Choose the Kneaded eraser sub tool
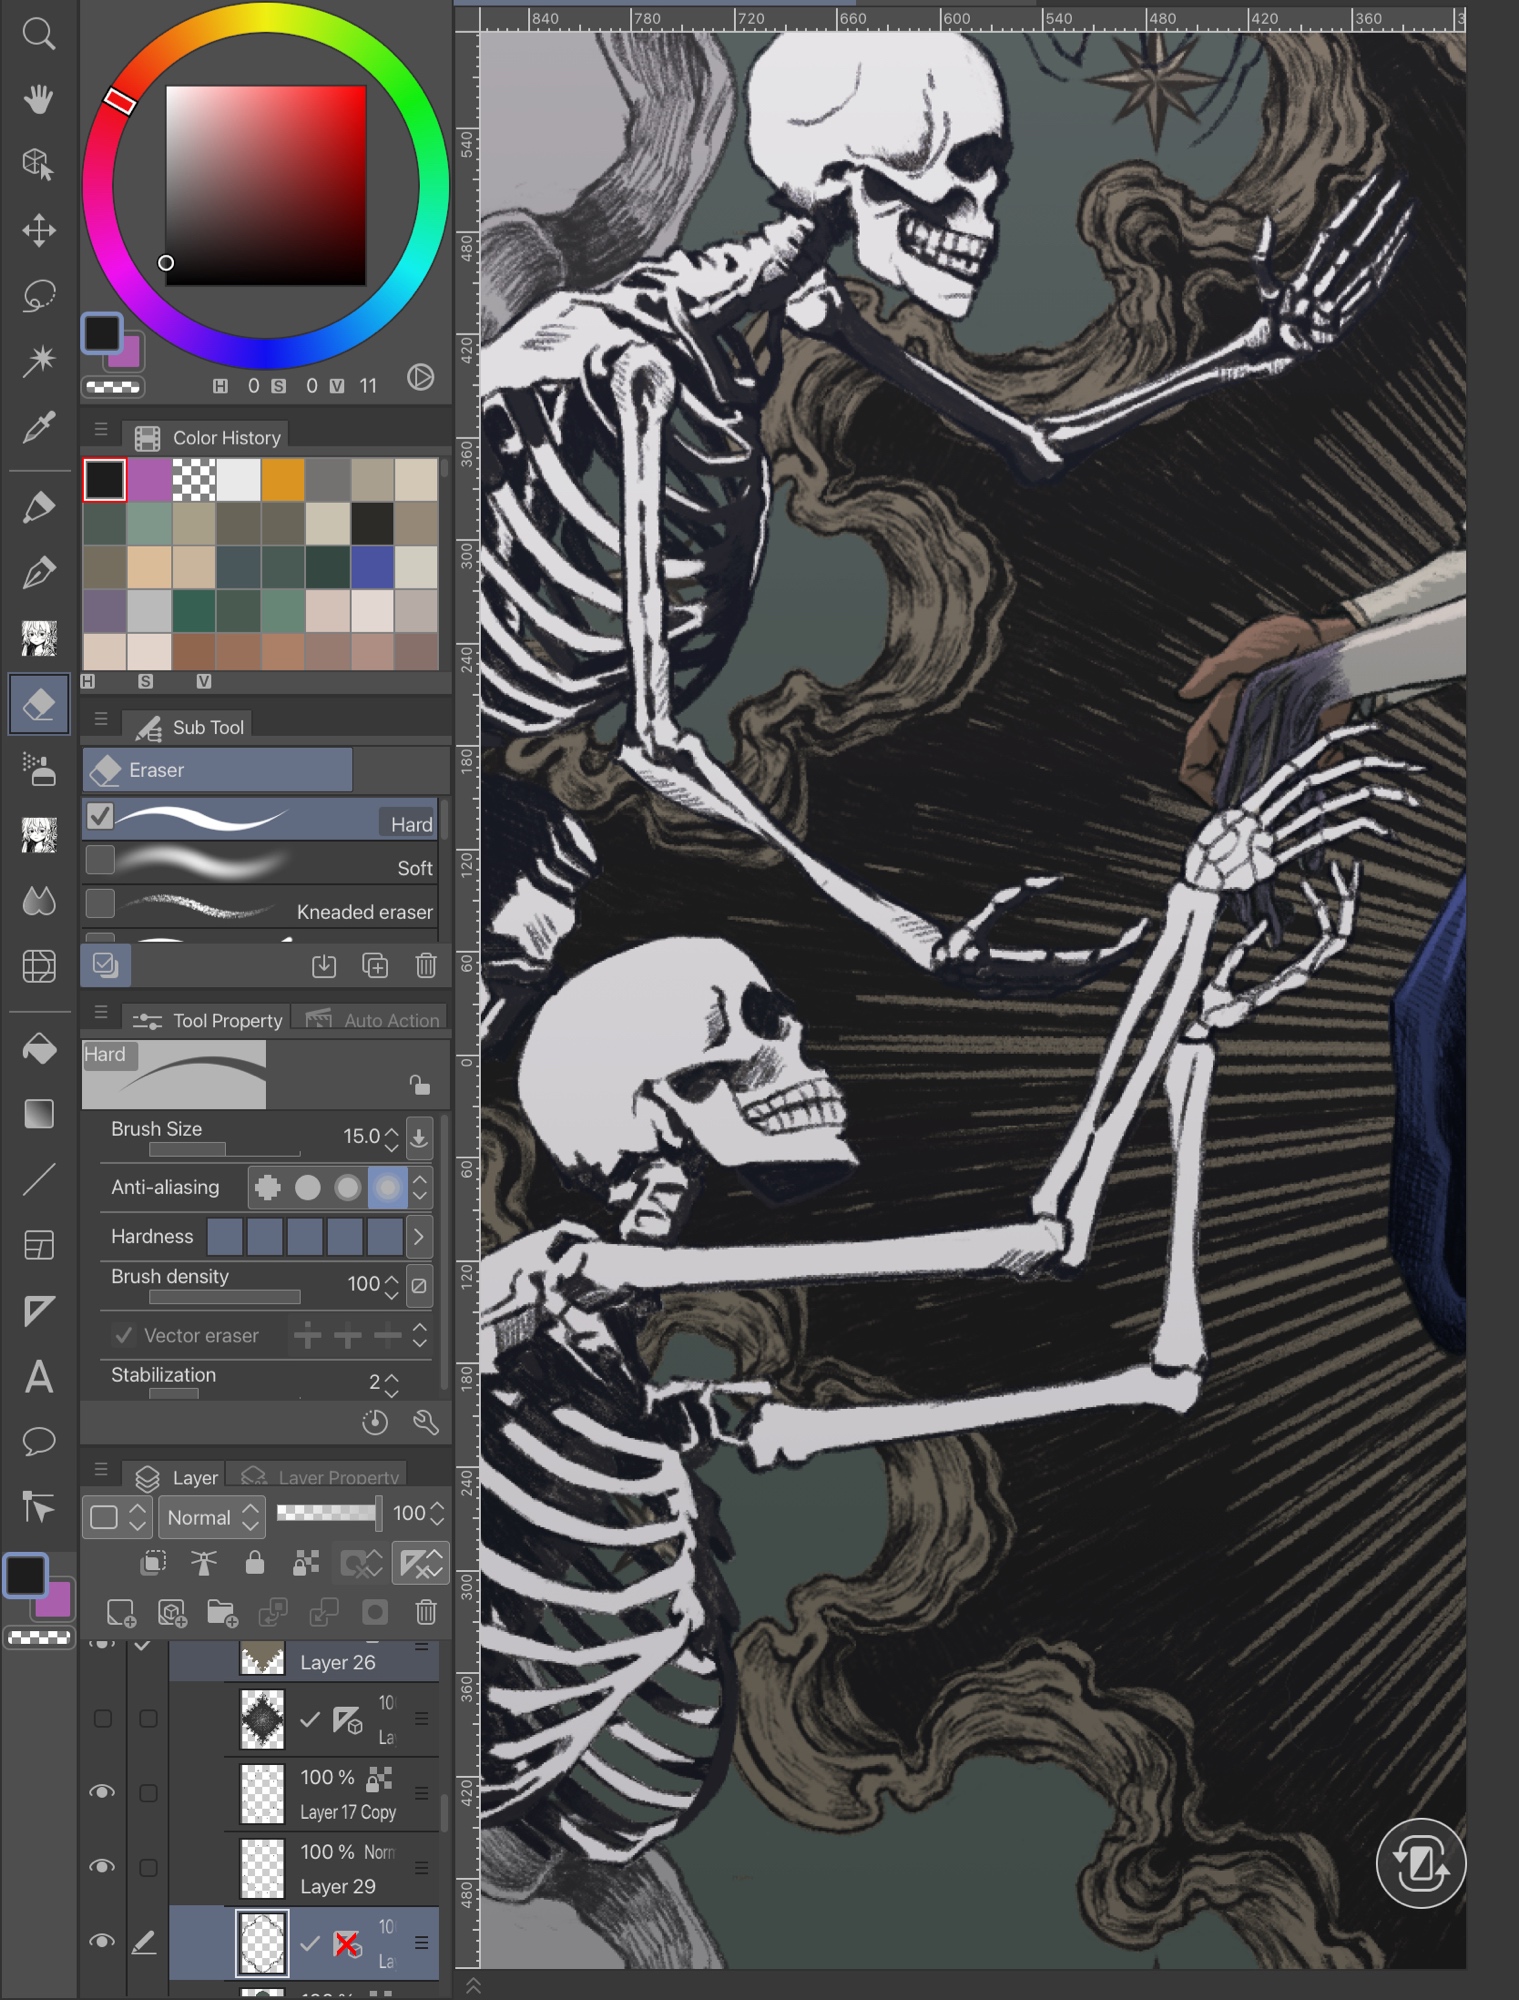Viewport: 1519px width, 2000px height. (x=260, y=911)
